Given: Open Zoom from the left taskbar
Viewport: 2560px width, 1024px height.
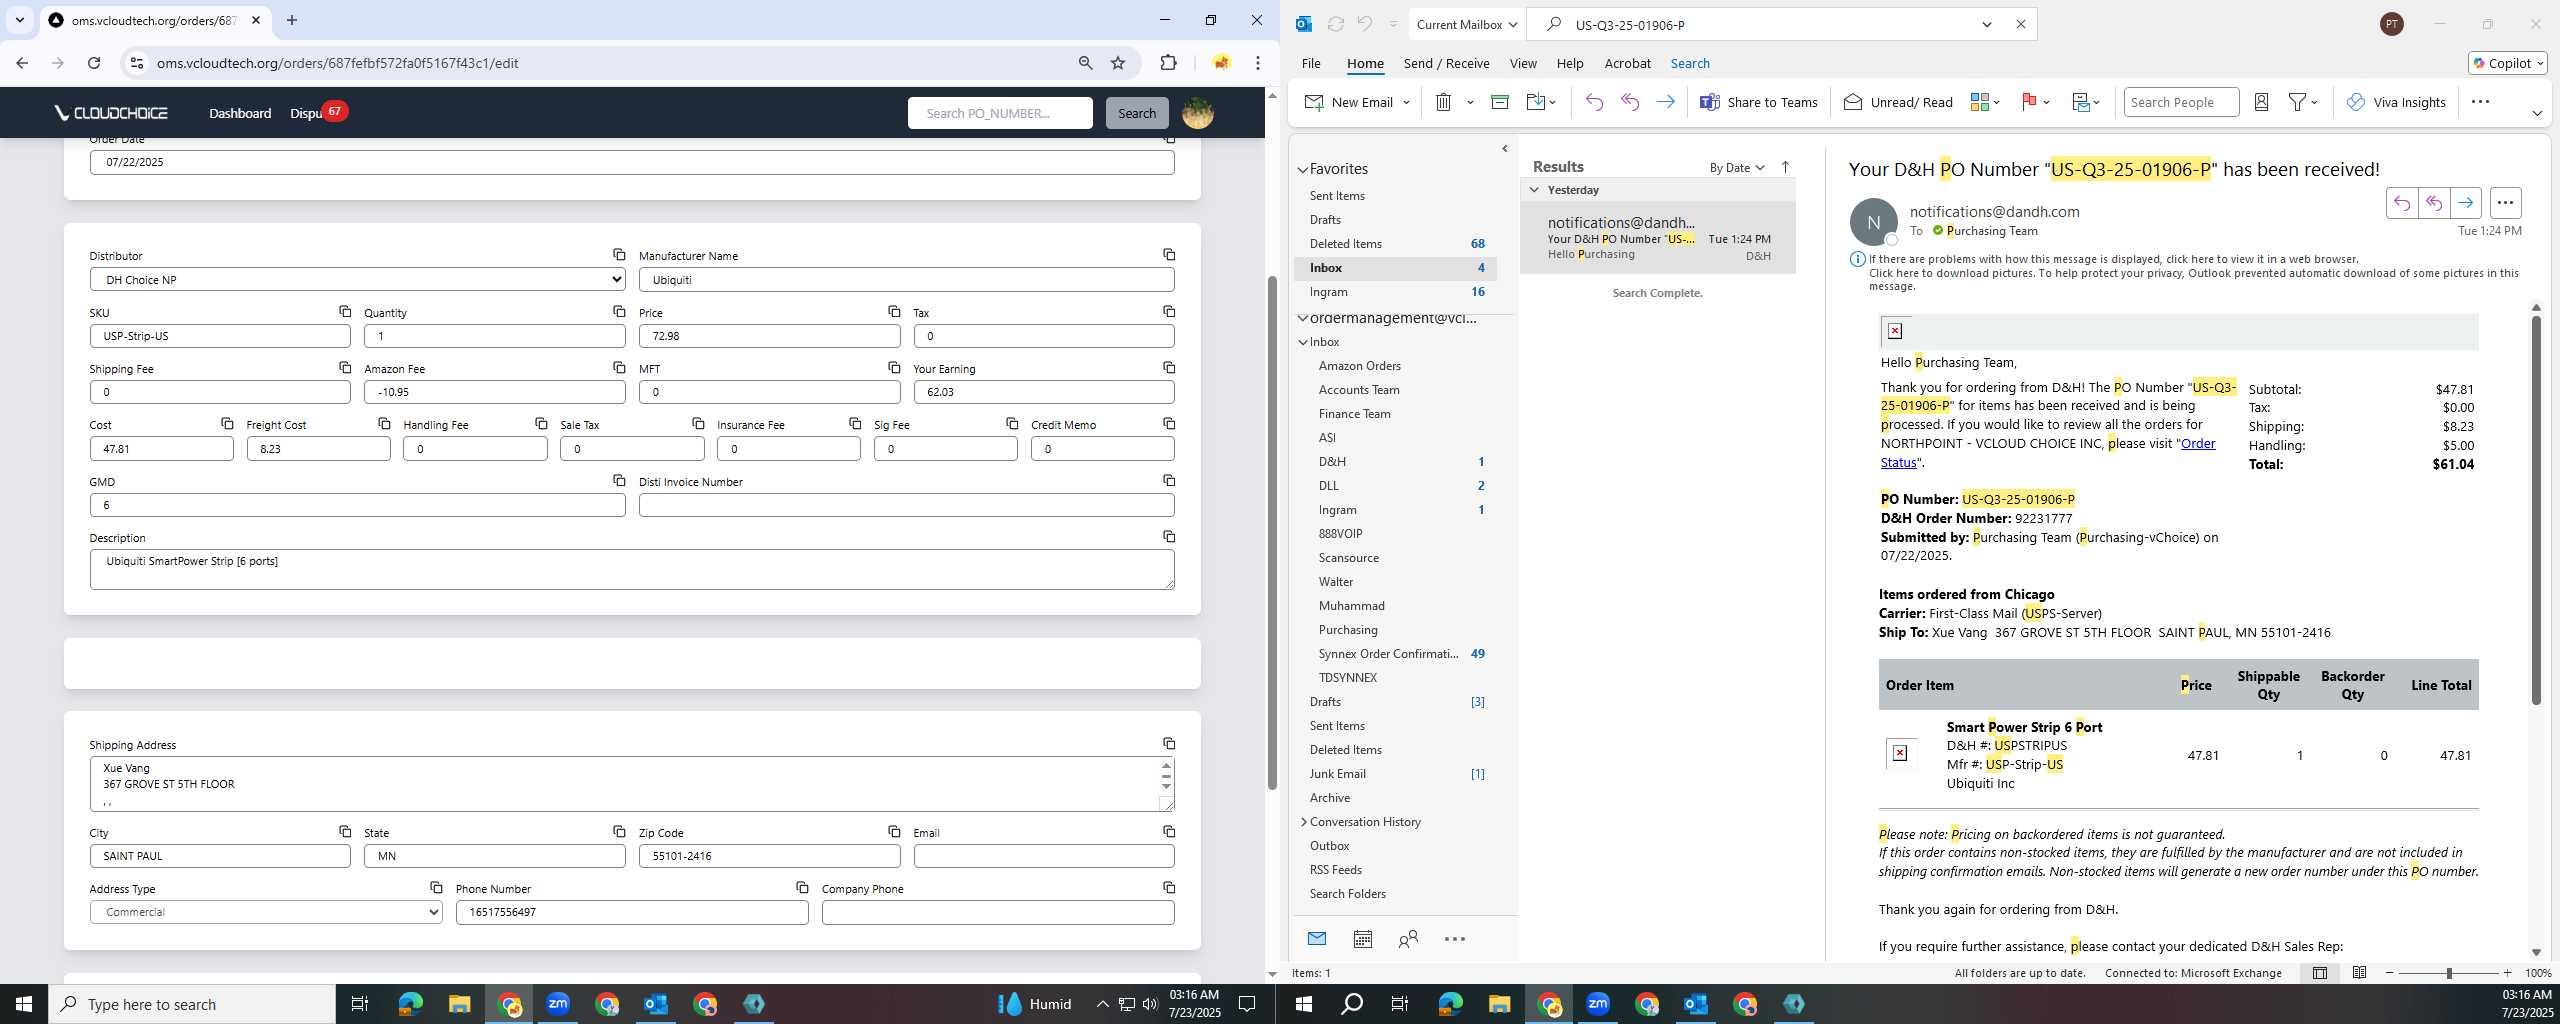Looking at the screenshot, I should point(558,1004).
